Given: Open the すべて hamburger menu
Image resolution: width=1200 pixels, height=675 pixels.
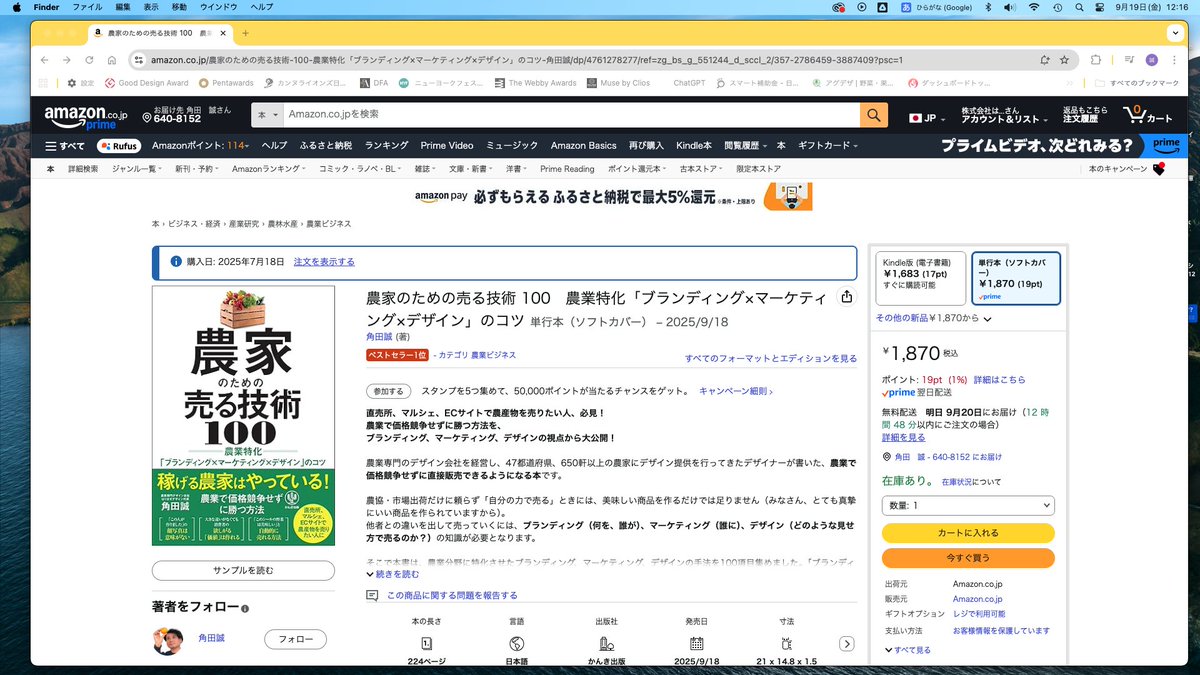Looking at the screenshot, I should tap(65, 146).
